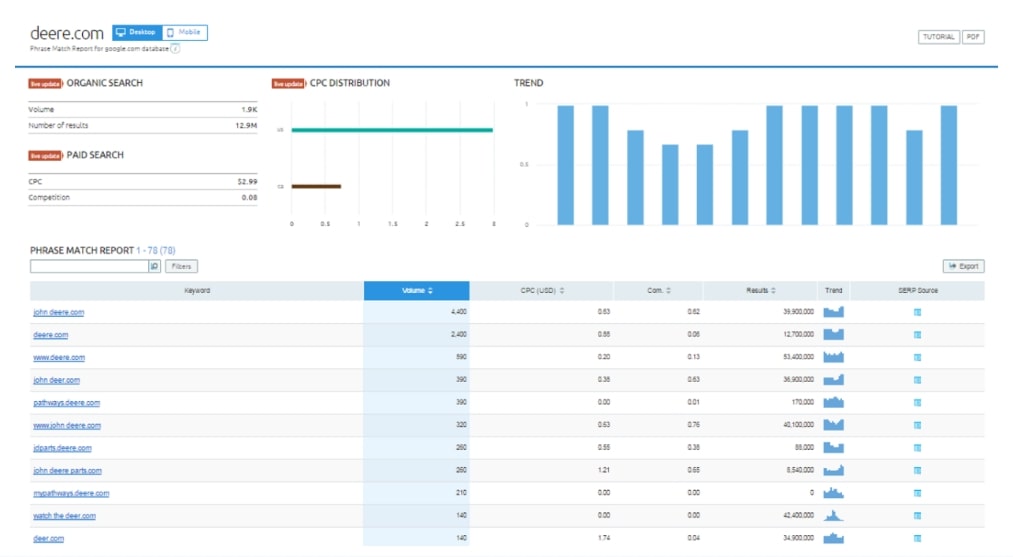This screenshot has height=557, width=1013.
Task: Sort by Results column header
Action: (x=760, y=291)
